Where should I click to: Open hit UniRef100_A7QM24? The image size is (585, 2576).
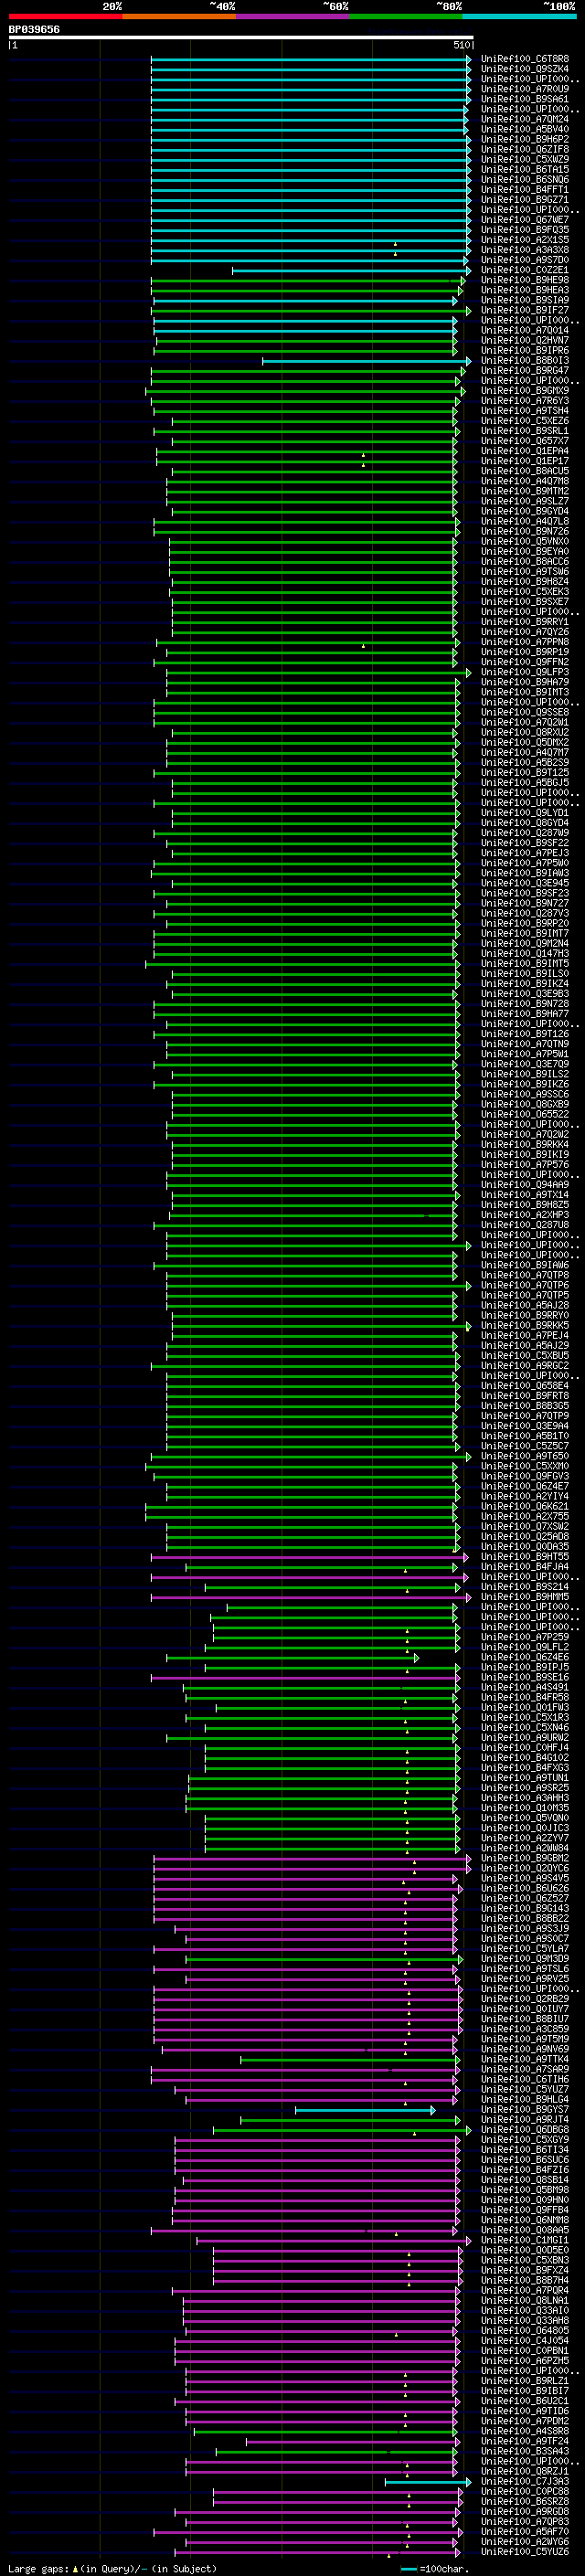tap(525, 119)
